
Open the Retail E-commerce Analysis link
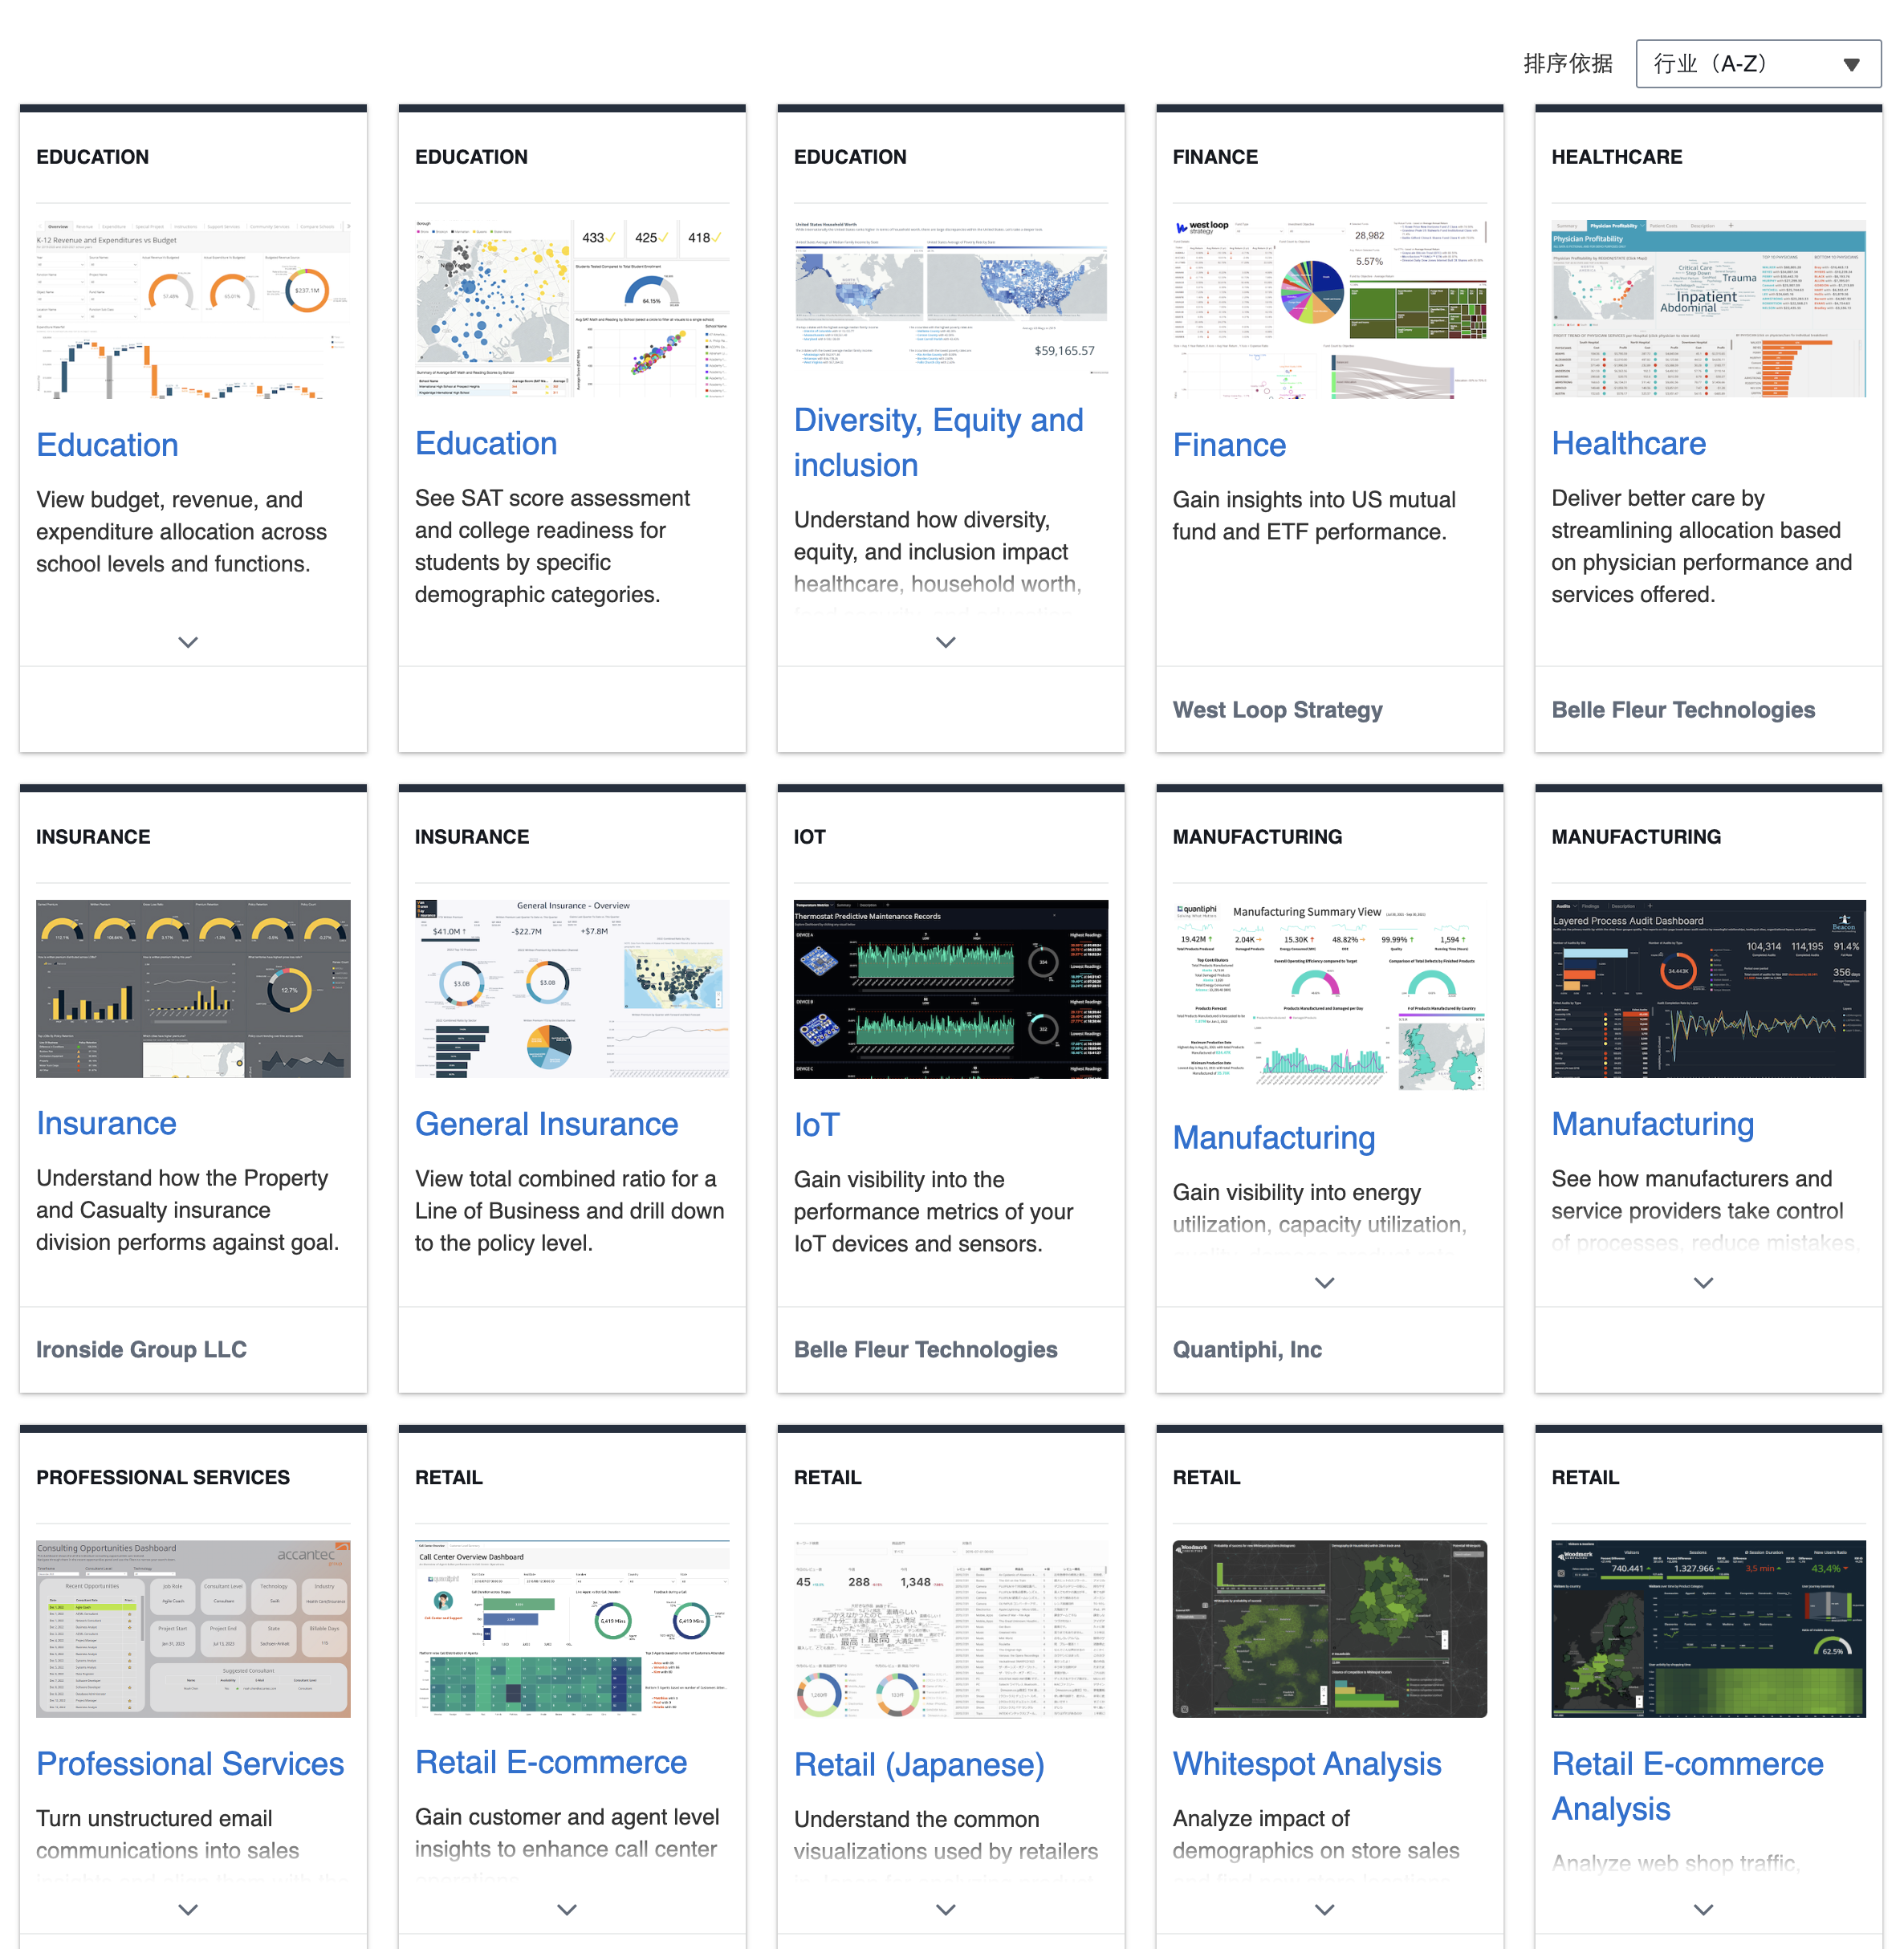point(1687,1787)
